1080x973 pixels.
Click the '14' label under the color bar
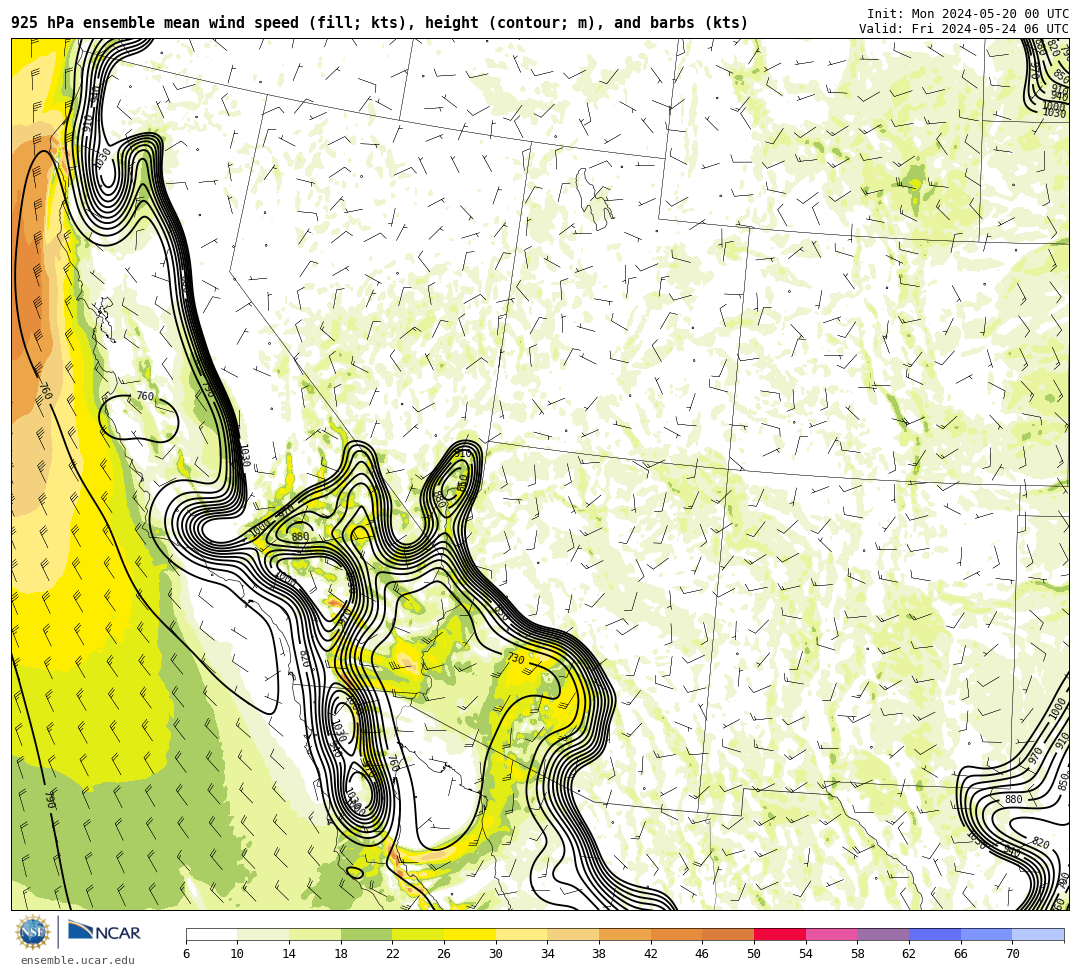pyautogui.click(x=289, y=954)
